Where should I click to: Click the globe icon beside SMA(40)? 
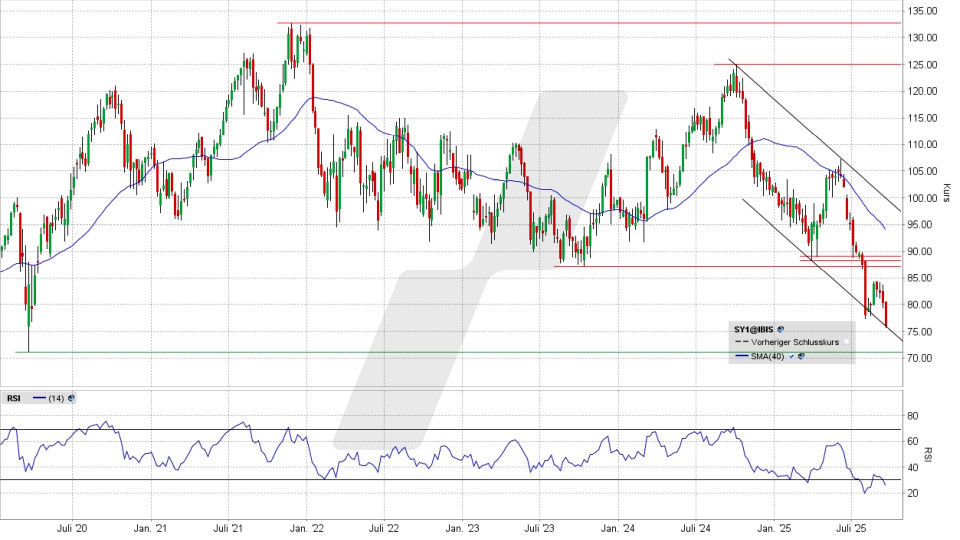800,356
